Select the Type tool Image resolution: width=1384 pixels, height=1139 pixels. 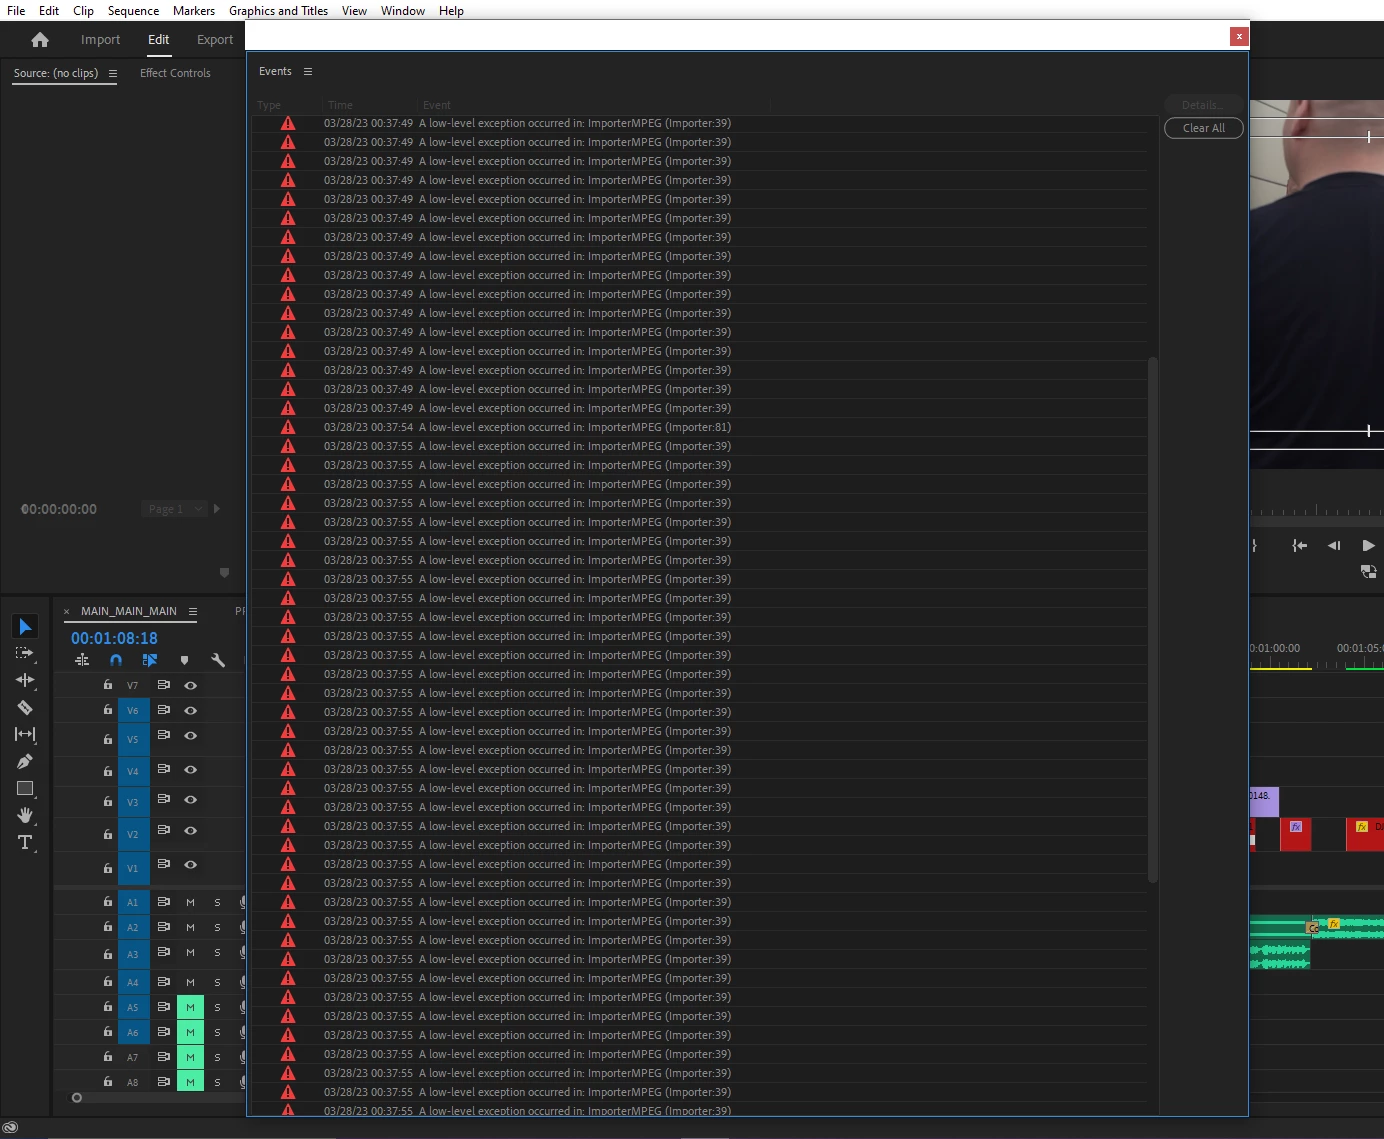click(25, 842)
